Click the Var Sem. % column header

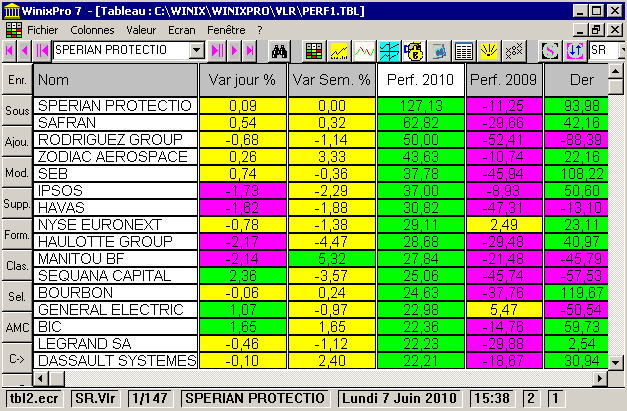332,80
